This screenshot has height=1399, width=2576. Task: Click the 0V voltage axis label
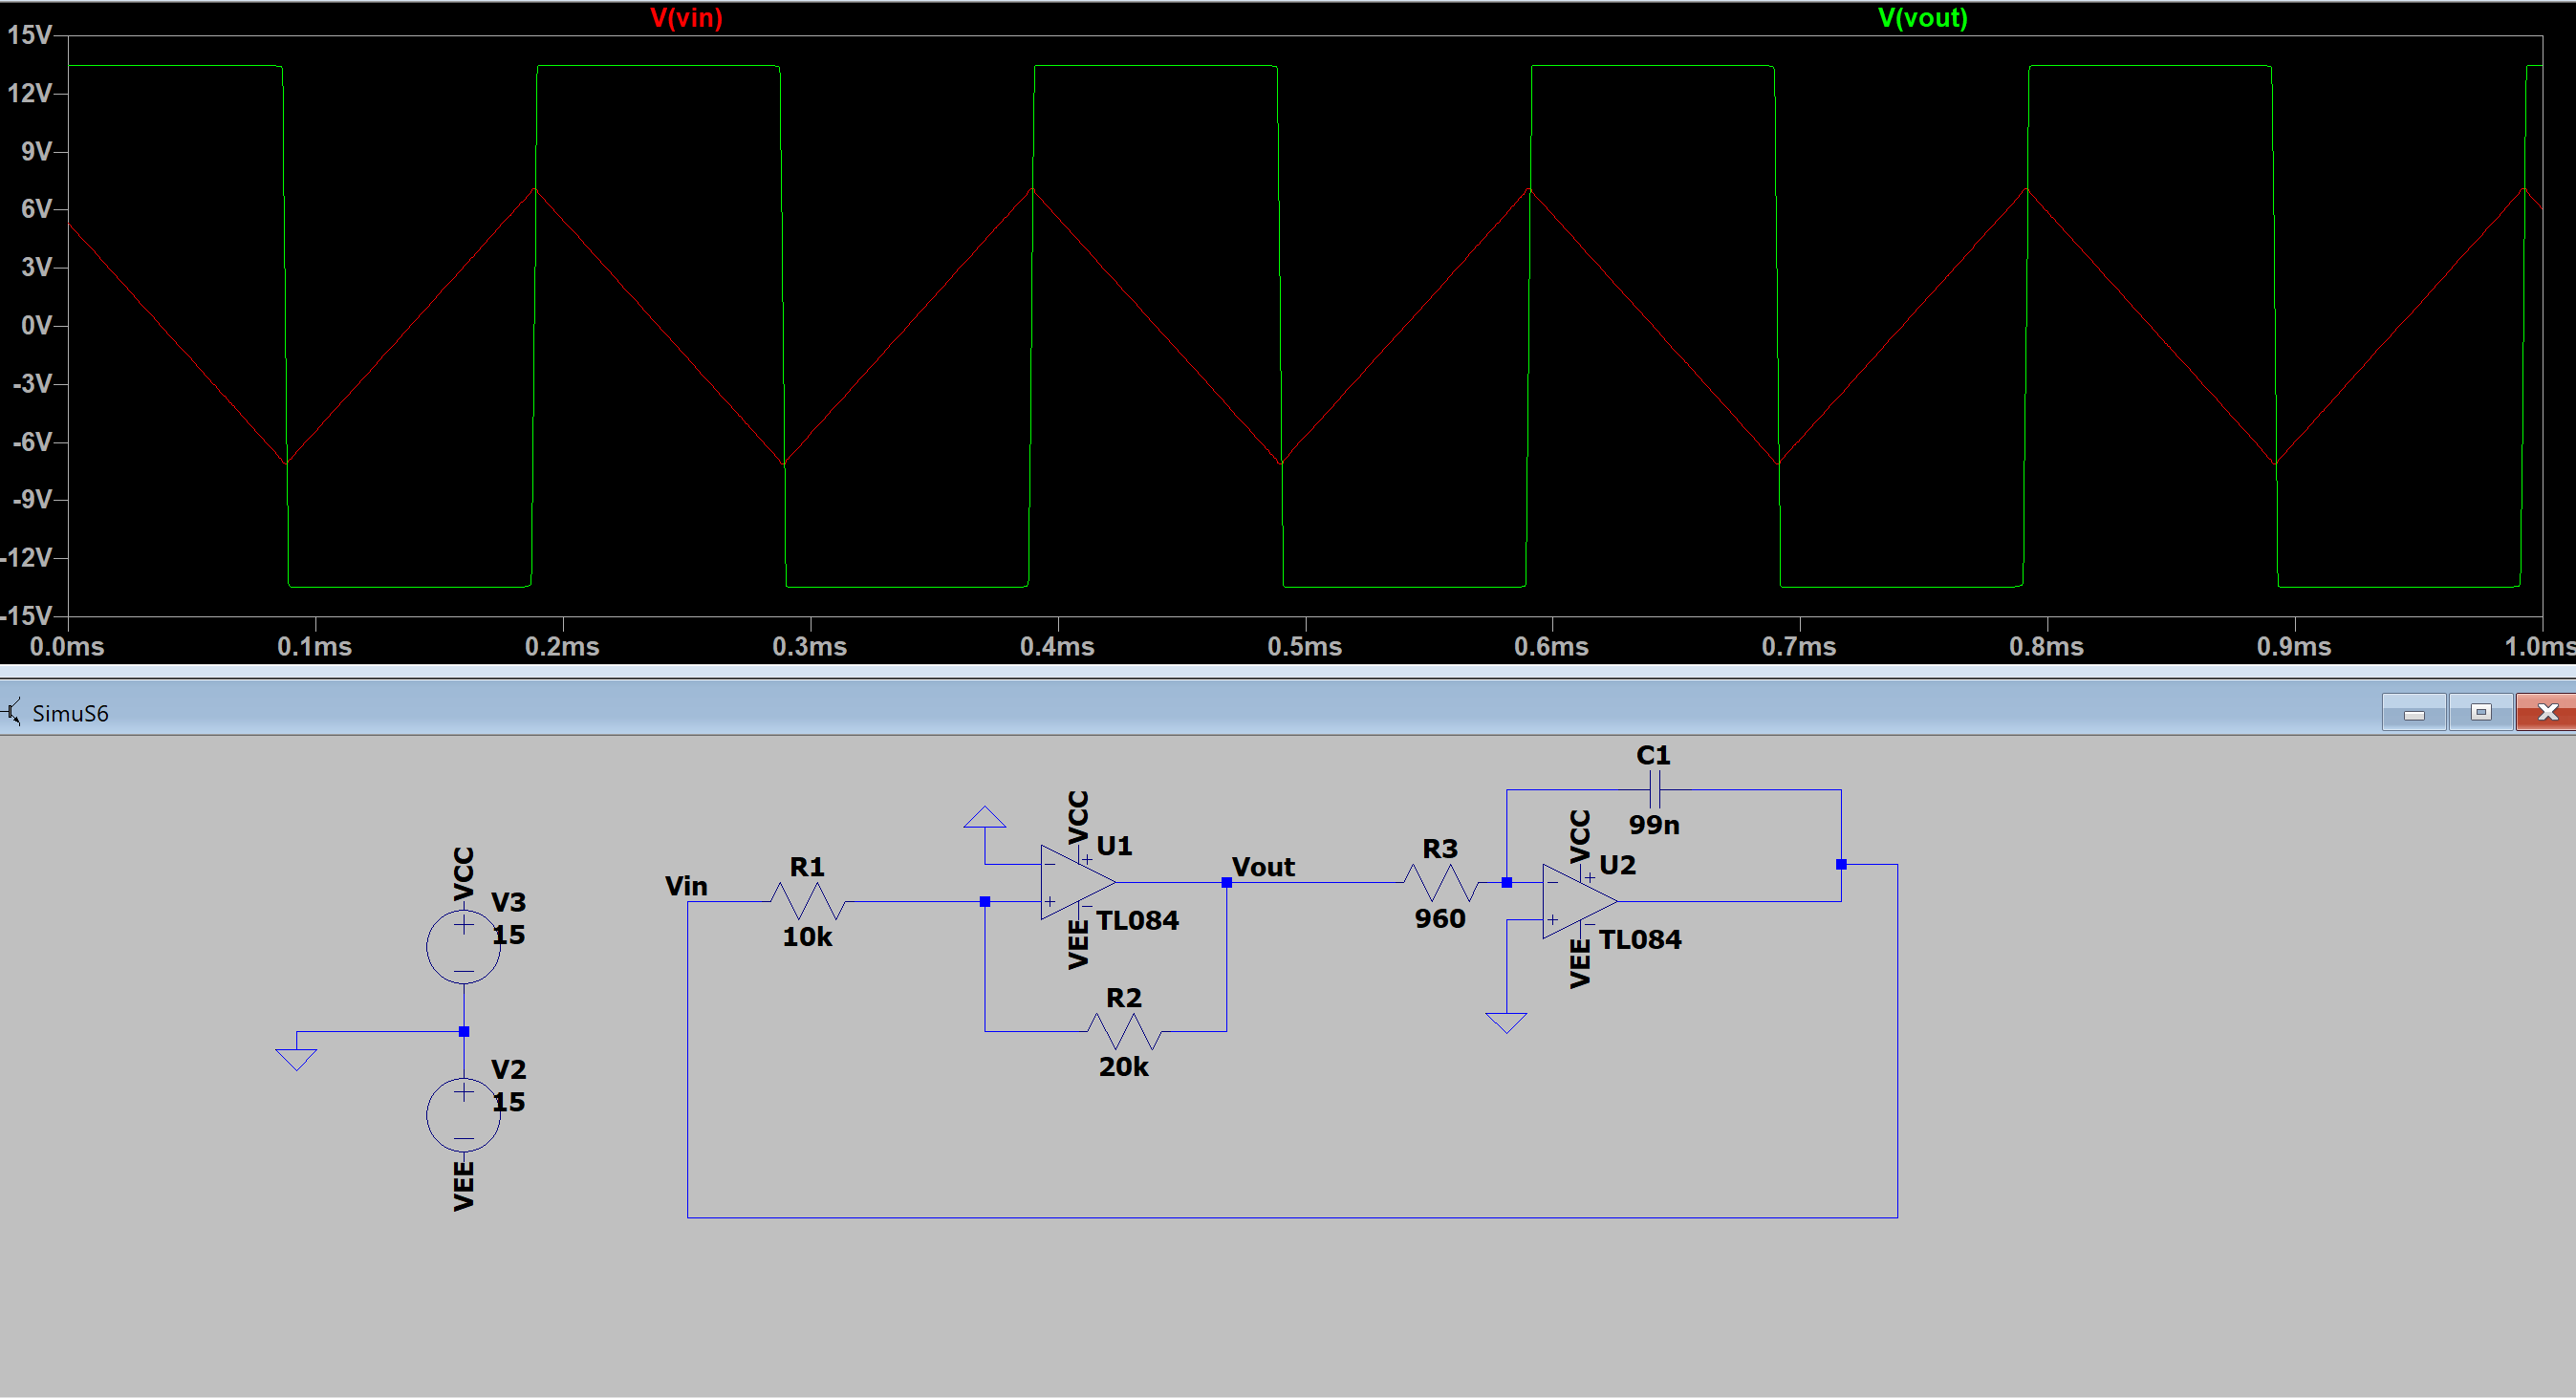click(36, 326)
